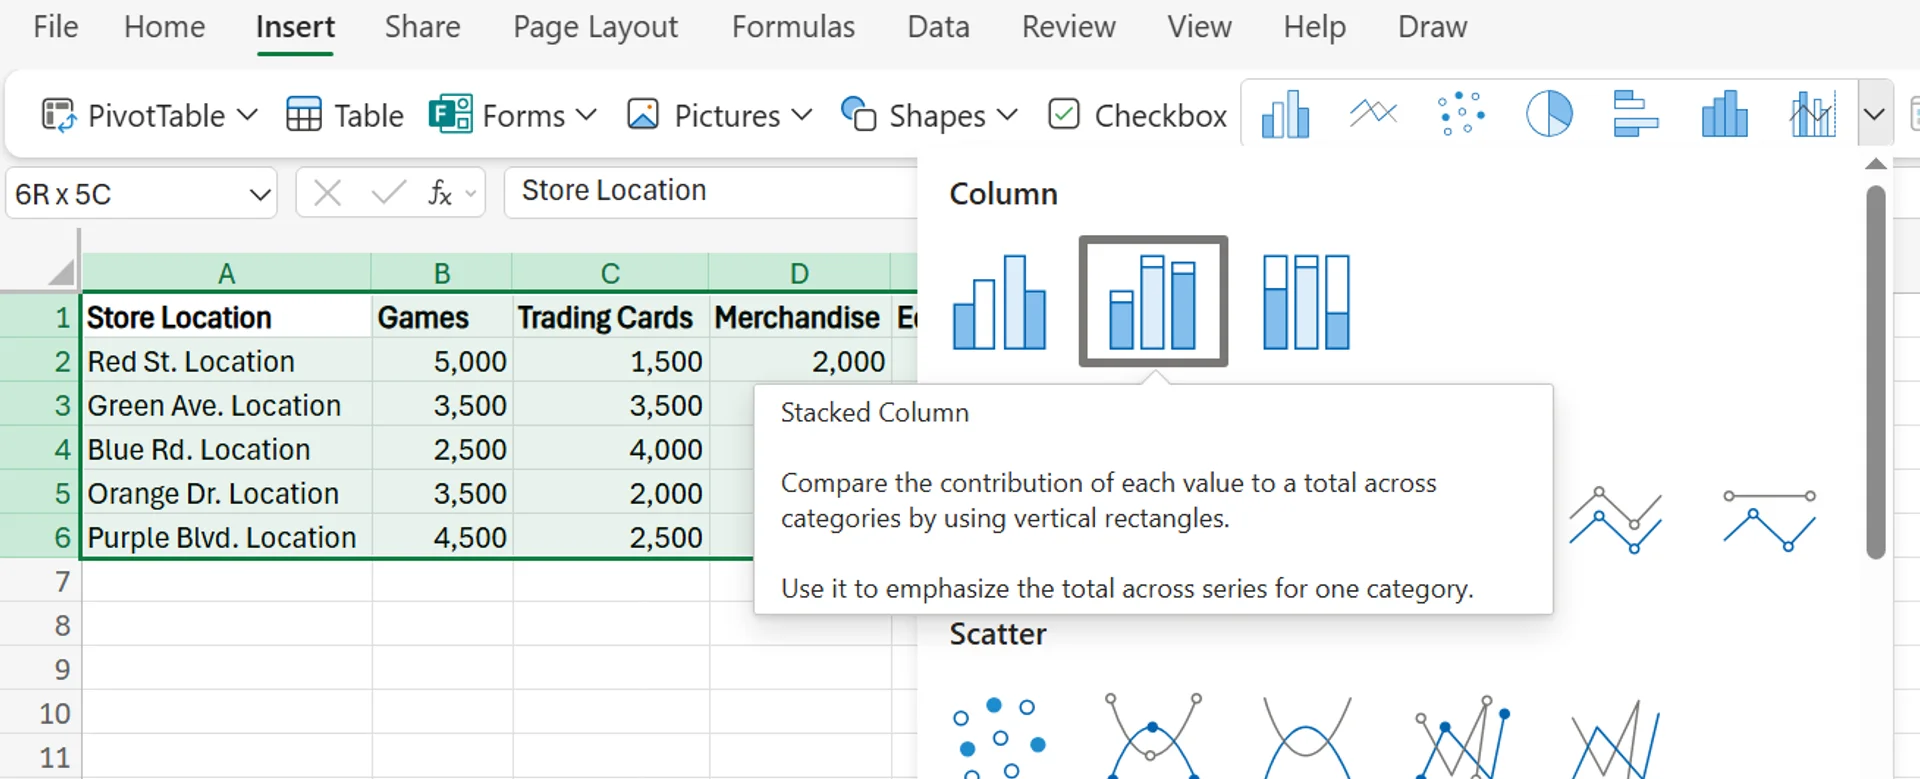The image size is (1920, 779).
Task: Click the formula bar showing Store Location
Action: (x=711, y=191)
